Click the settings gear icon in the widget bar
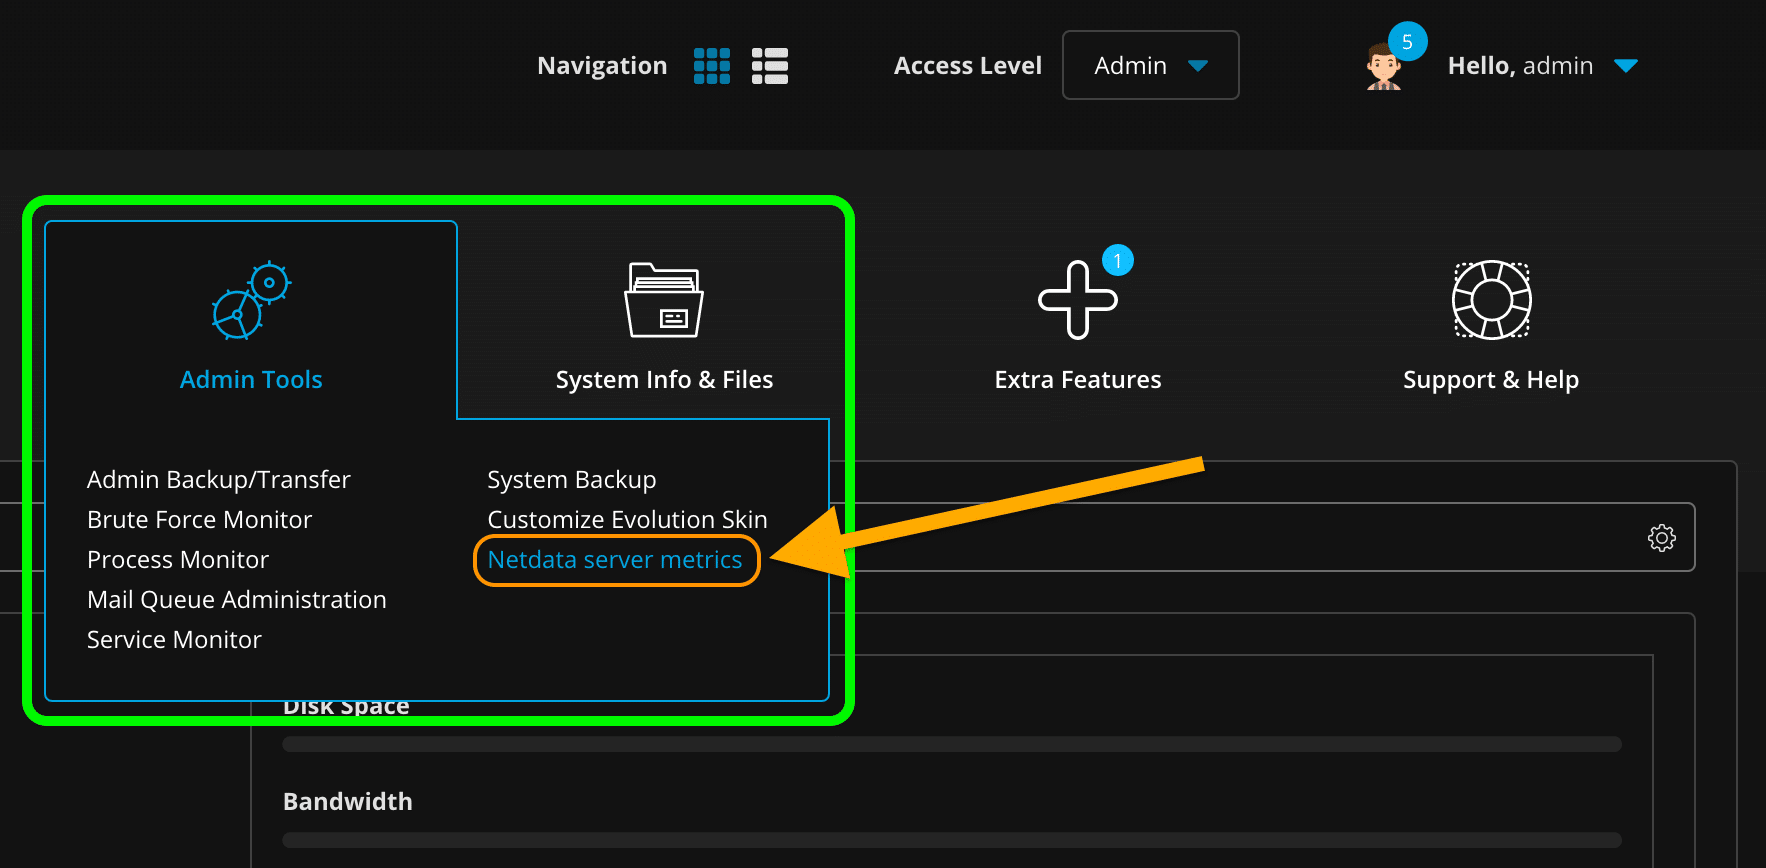1766x868 pixels. pyautogui.click(x=1662, y=538)
